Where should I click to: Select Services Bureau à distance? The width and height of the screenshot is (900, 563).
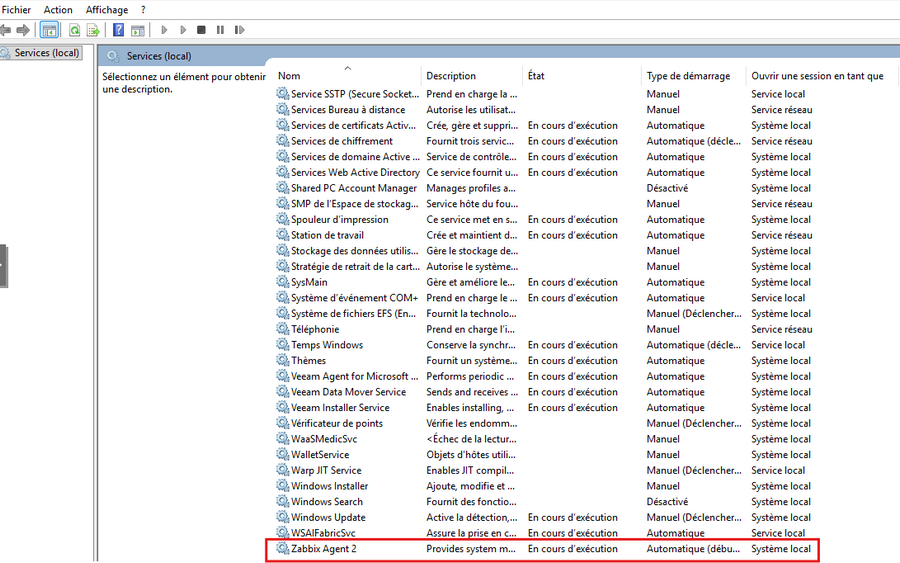pos(348,109)
